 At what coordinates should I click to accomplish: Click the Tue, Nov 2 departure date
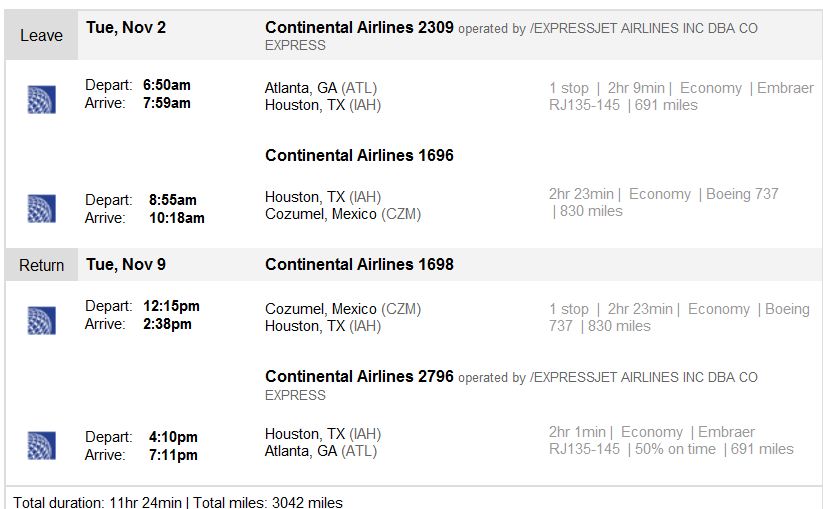tap(126, 27)
